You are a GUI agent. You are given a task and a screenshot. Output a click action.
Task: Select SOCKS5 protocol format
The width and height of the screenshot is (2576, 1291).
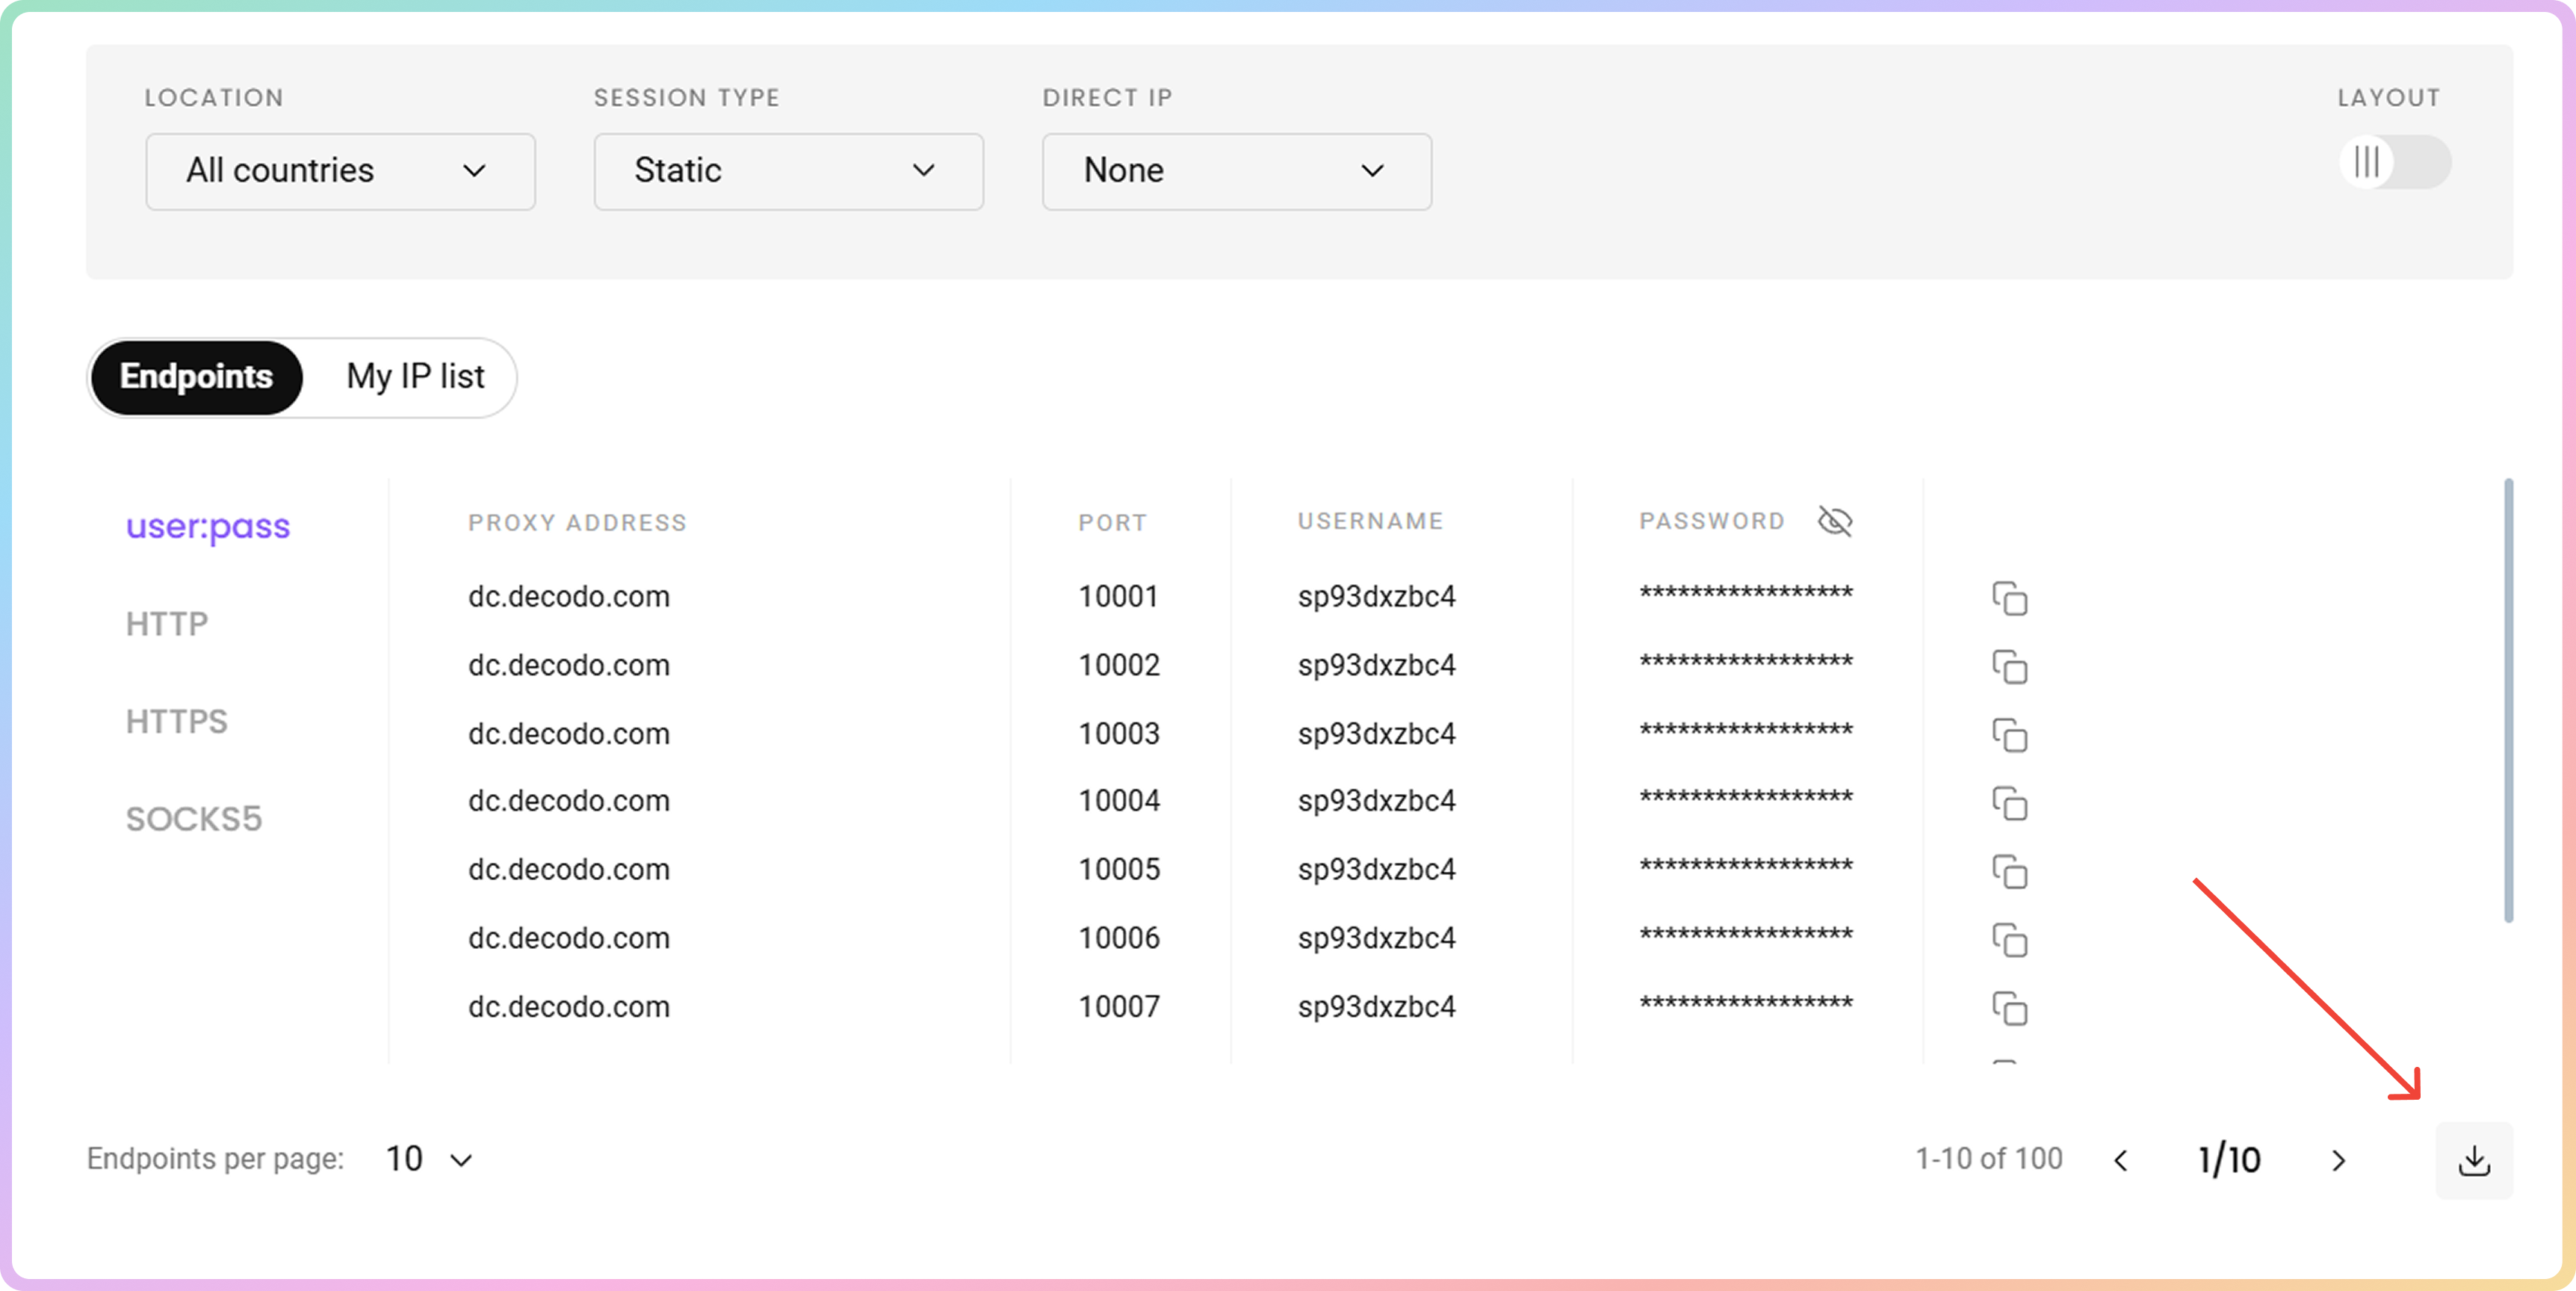(194, 819)
